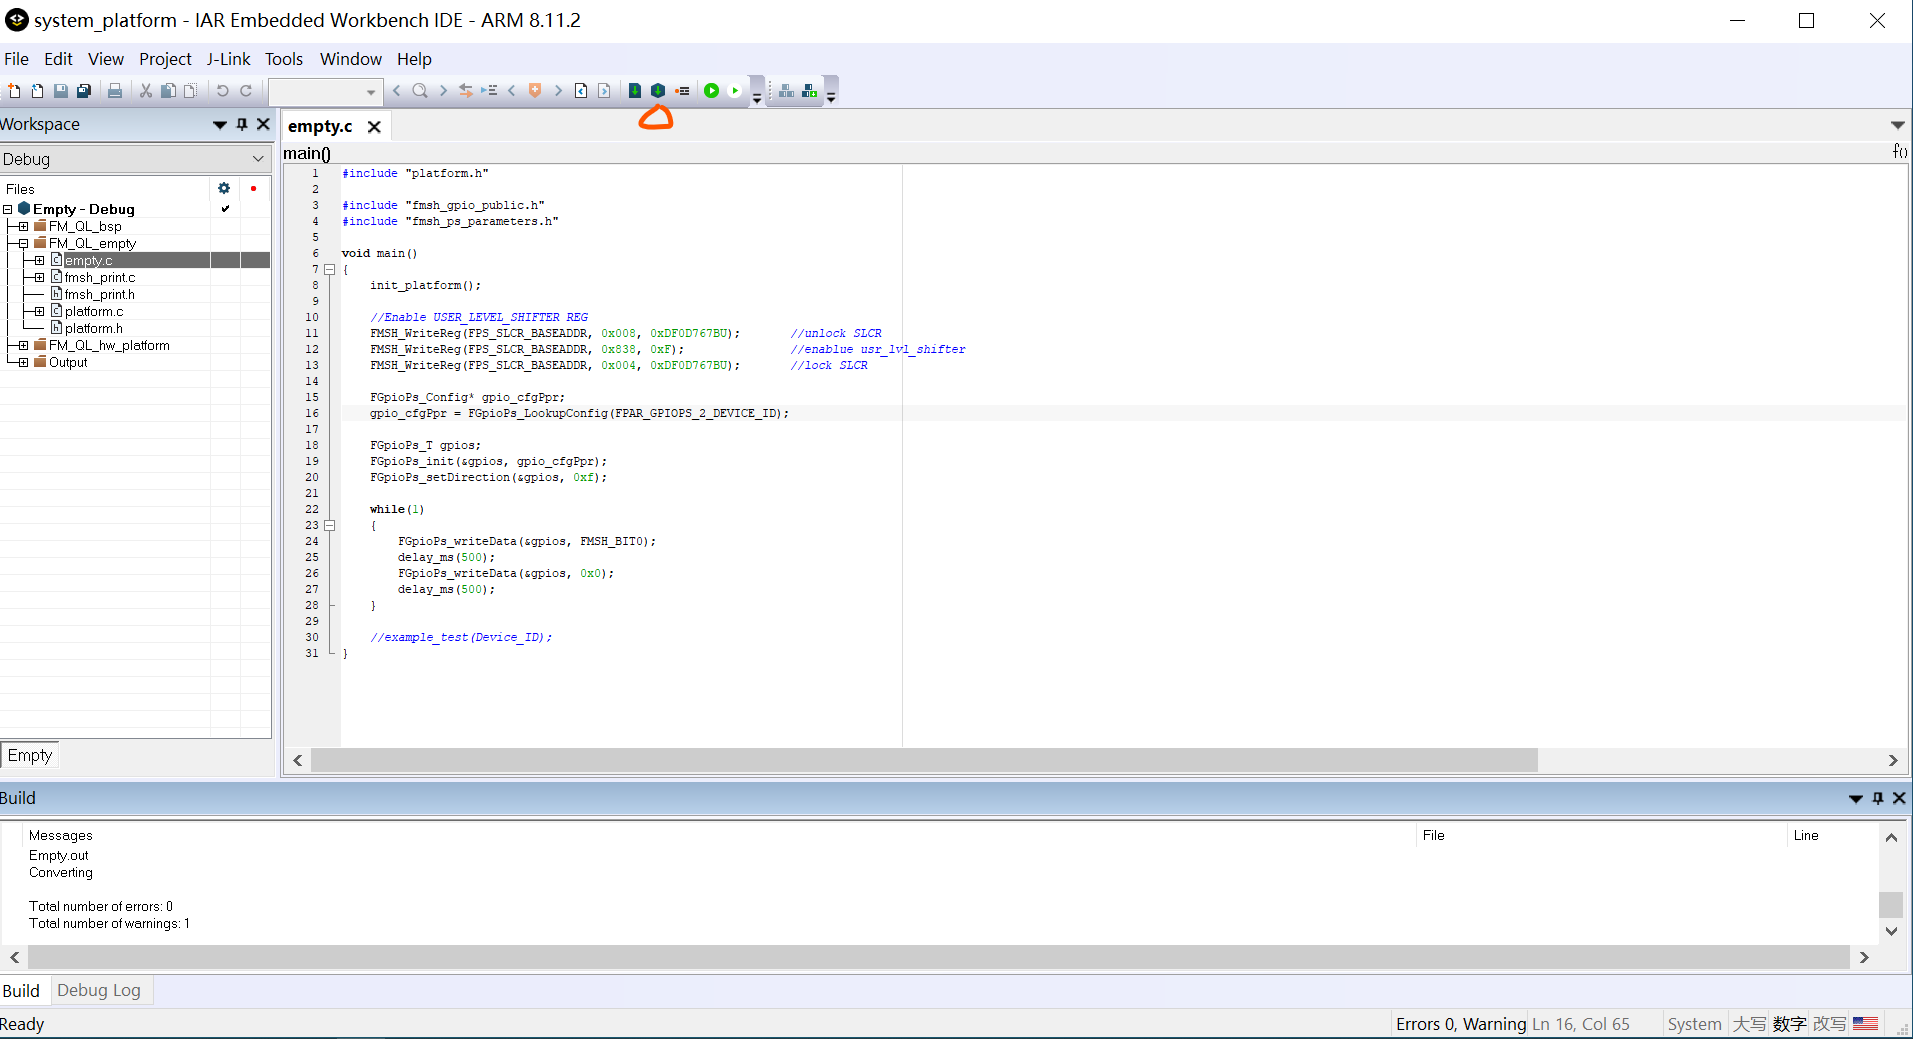Close the empty.c editor tab

tap(374, 127)
